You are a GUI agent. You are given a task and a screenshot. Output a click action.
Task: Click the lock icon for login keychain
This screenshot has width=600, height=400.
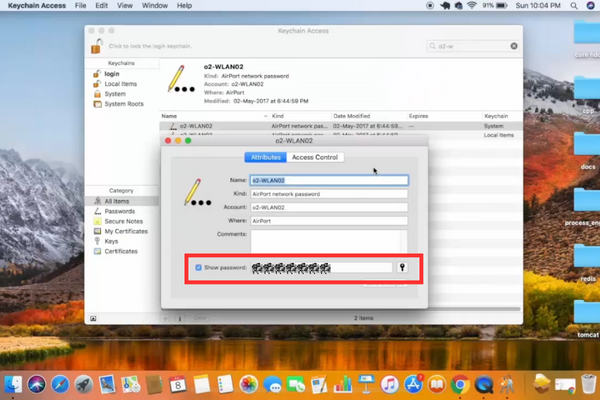click(x=97, y=46)
